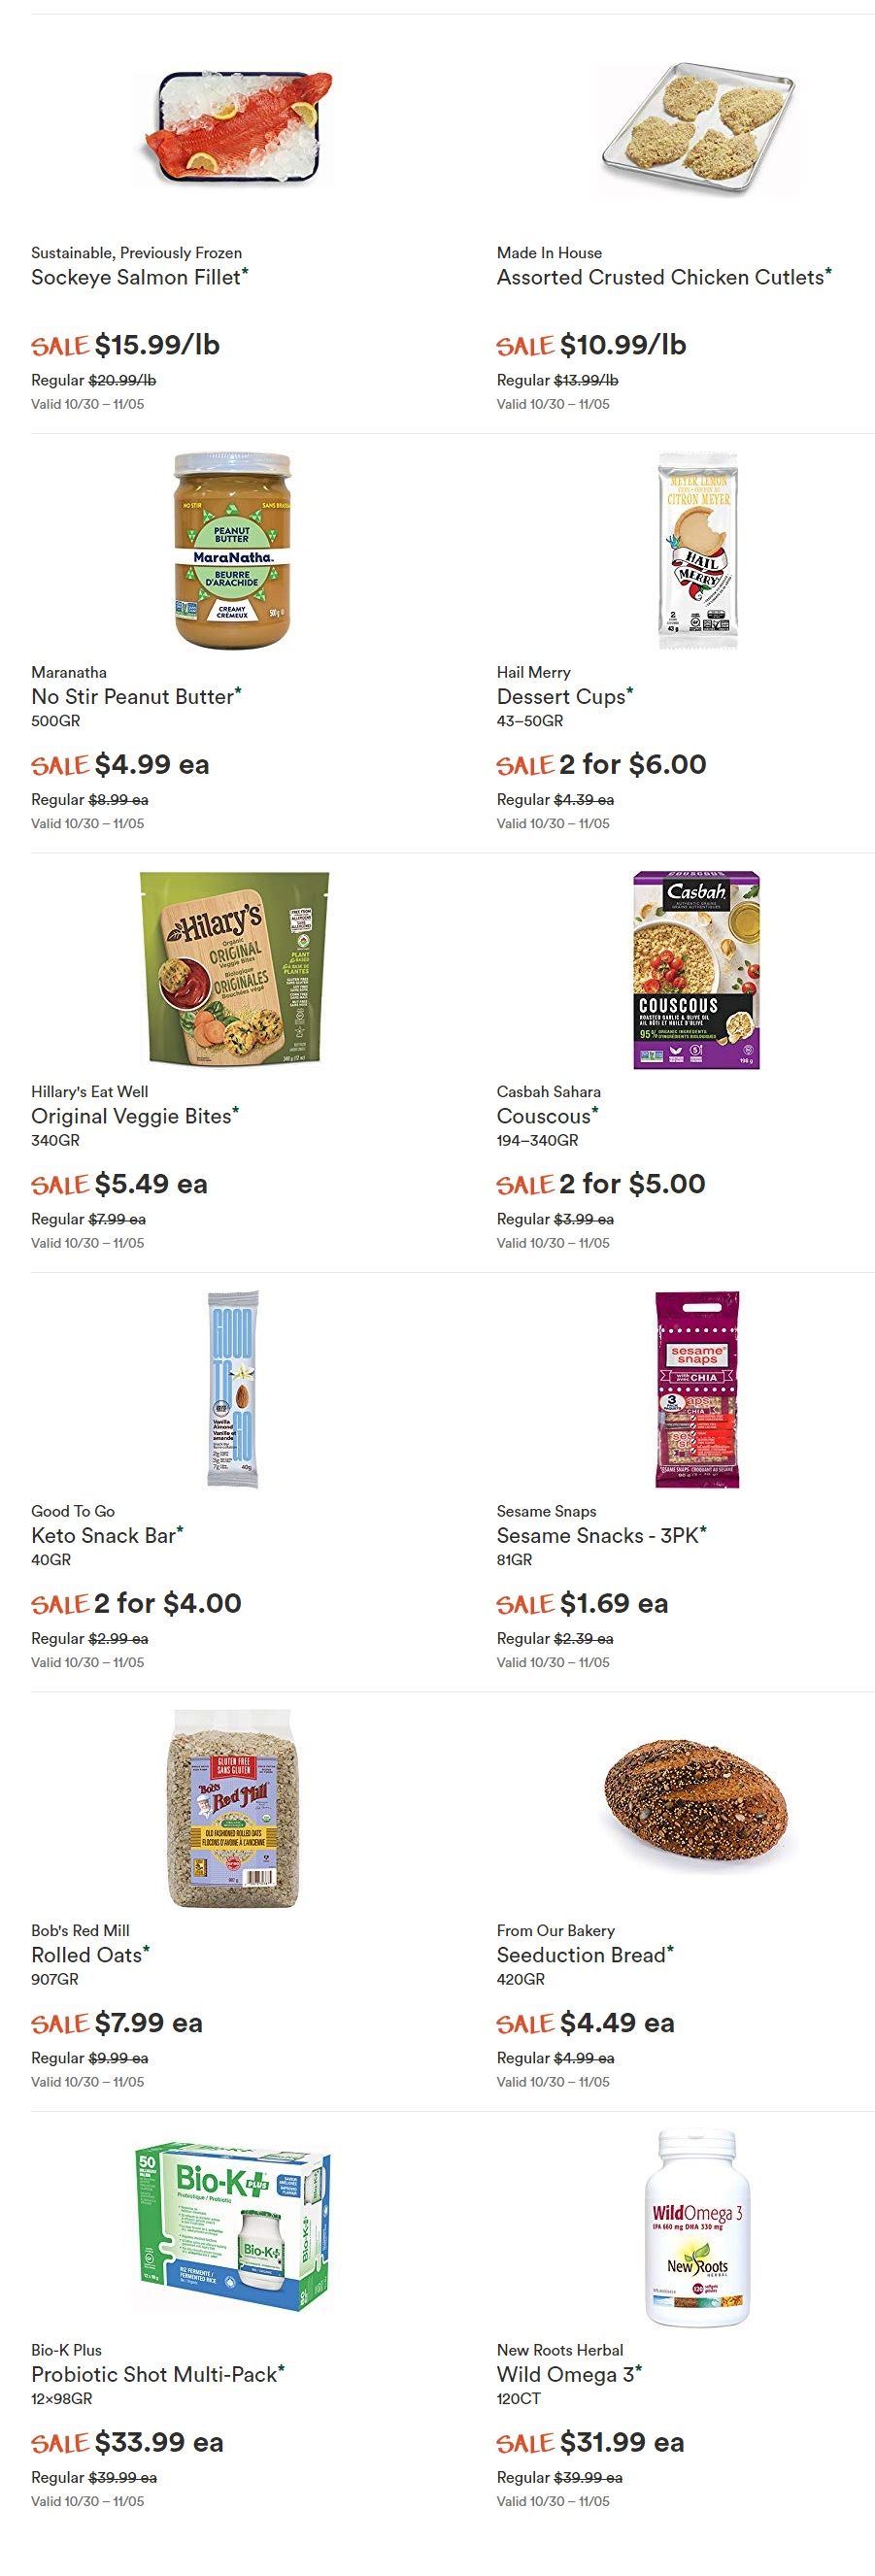Open the Hilary's Veggie Bites bag image
875x2576 pixels.
(x=232, y=968)
